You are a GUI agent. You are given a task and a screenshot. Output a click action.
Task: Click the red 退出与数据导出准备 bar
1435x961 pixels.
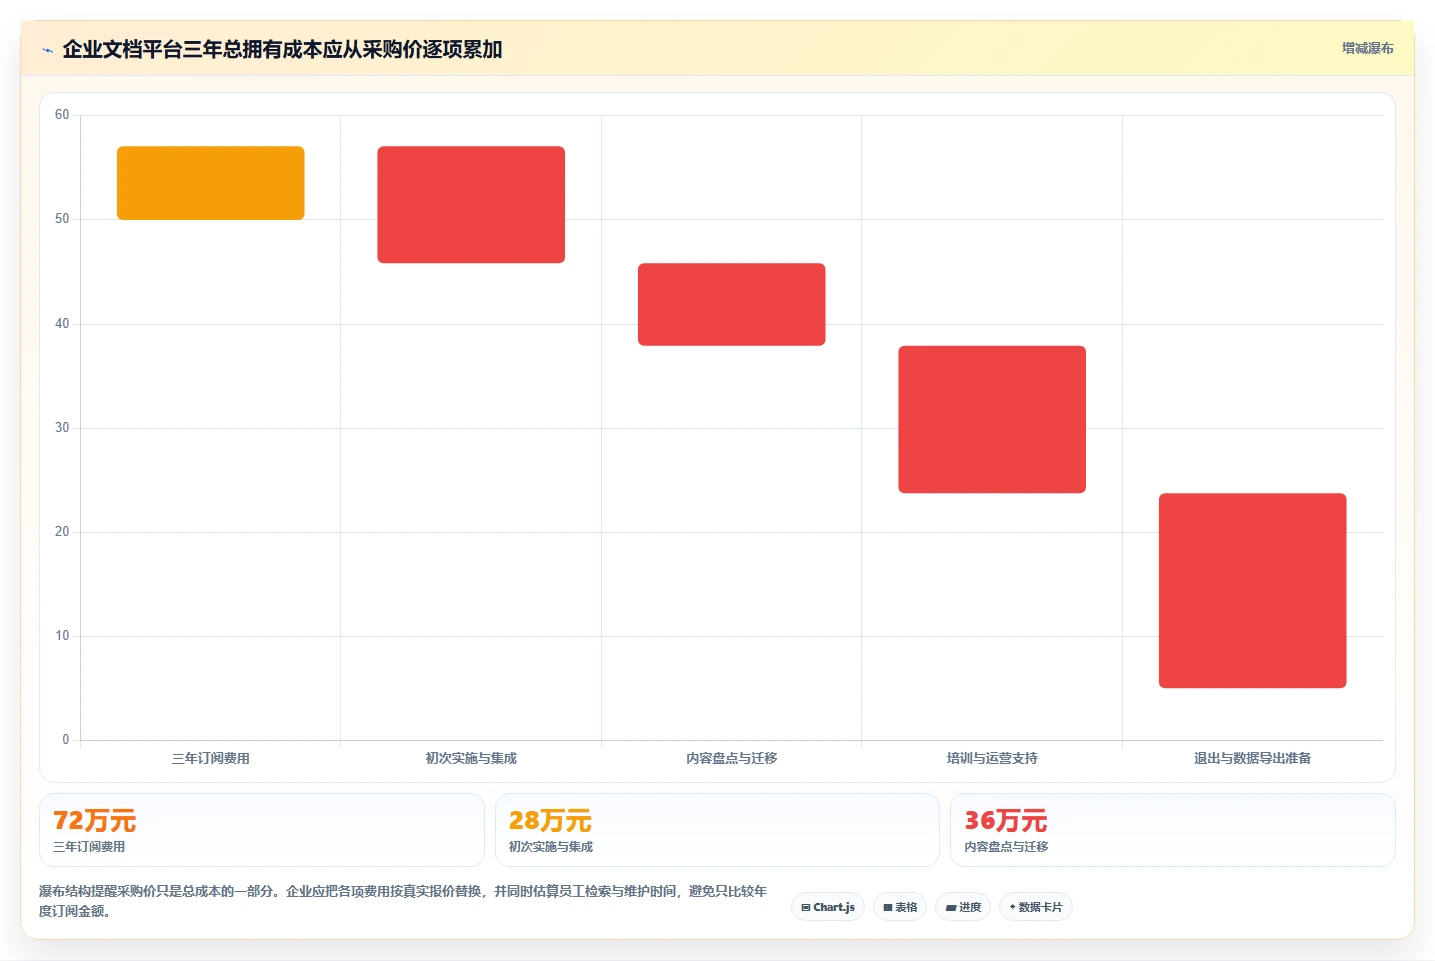[1252, 590]
